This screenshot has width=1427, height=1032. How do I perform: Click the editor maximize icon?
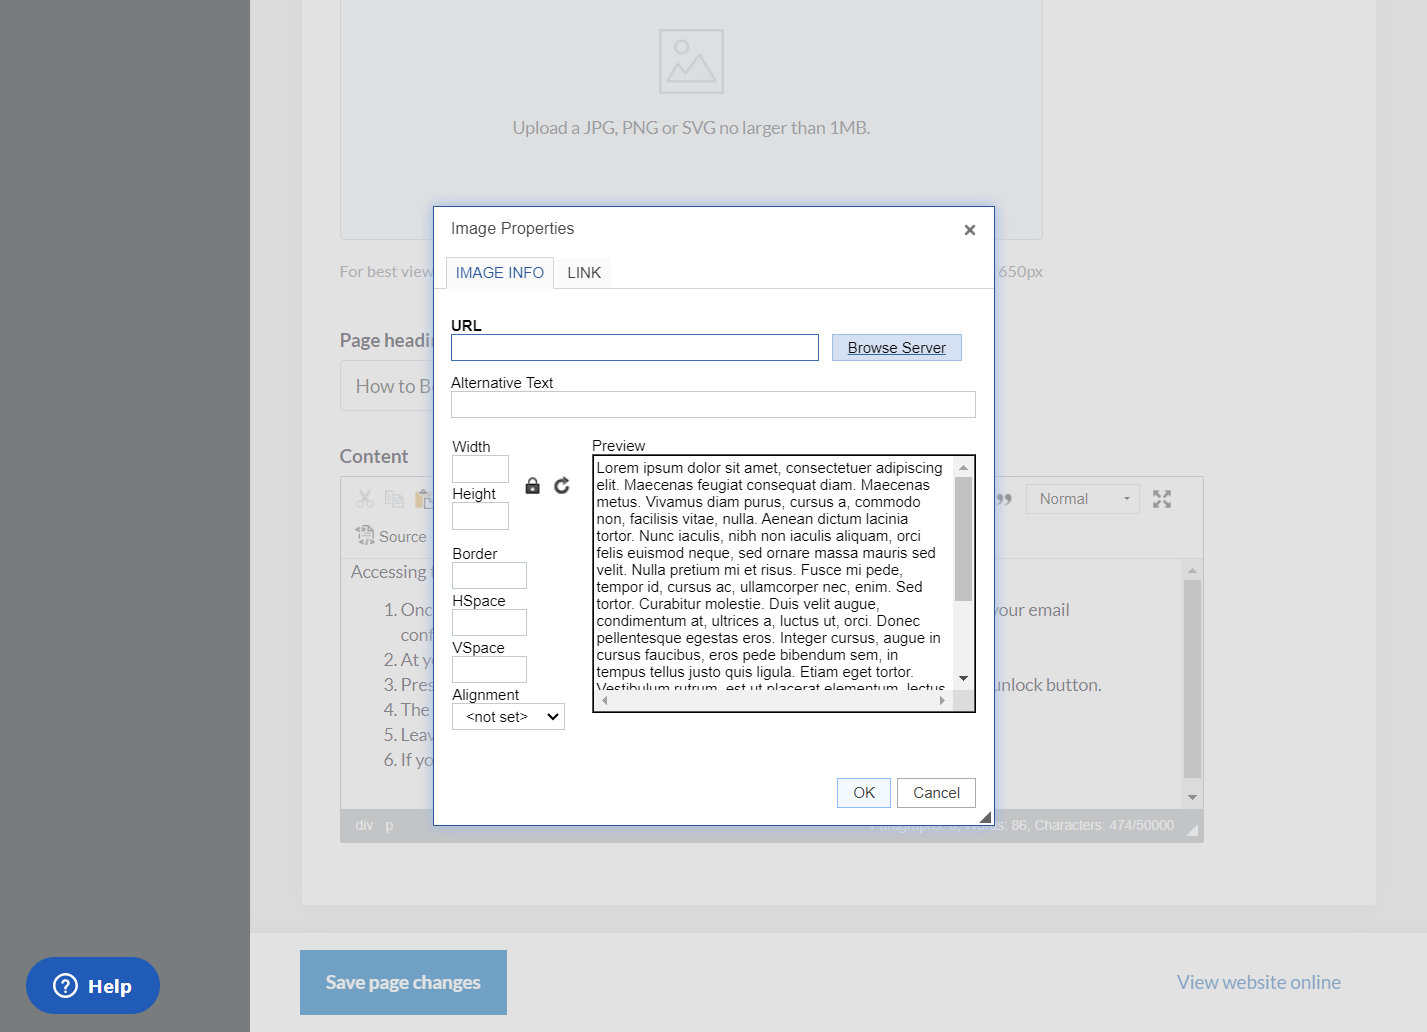(1162, 499)
